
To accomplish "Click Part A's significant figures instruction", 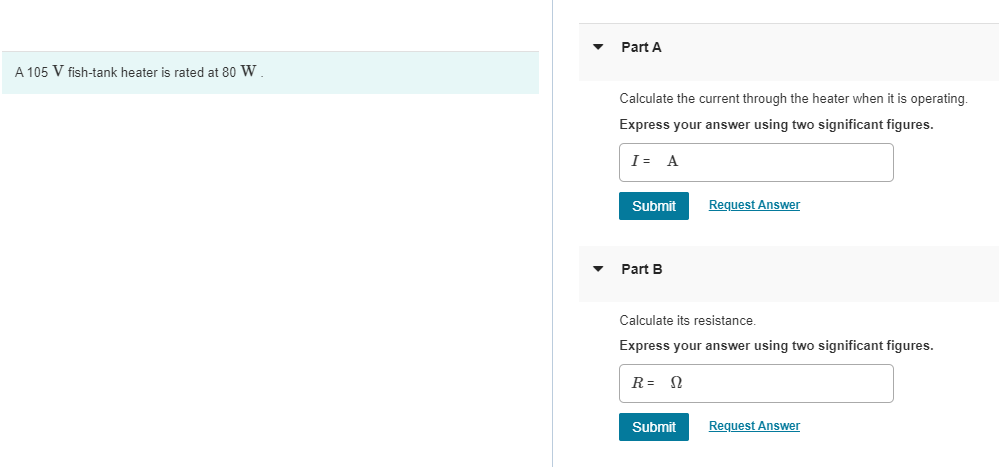I will [x=776, y=125].
